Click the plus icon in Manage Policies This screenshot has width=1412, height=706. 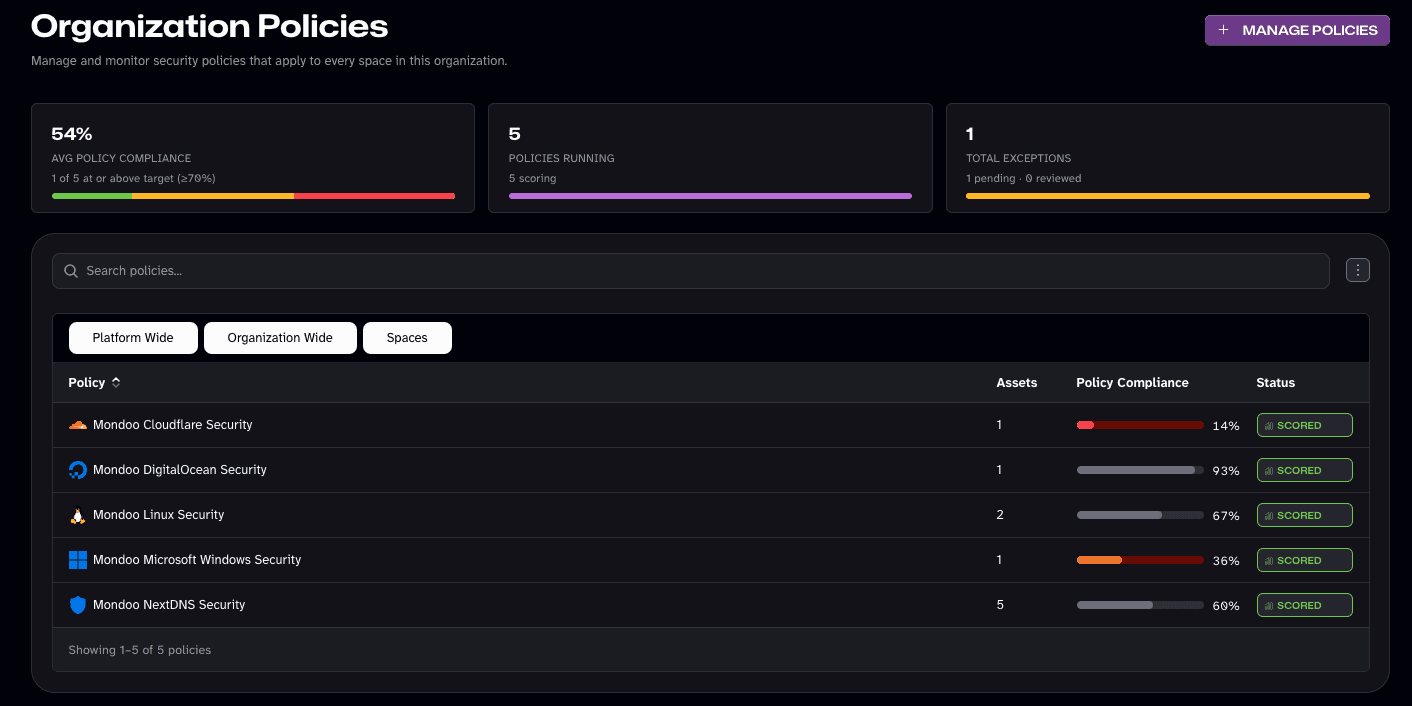1223,30
